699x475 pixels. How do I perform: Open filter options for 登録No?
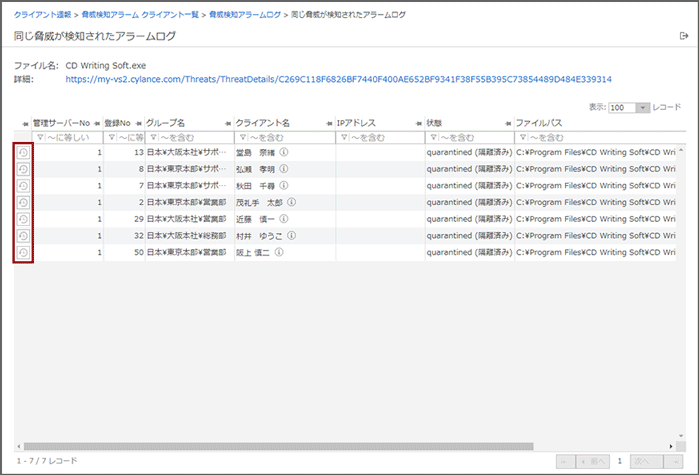click(112, 137)
